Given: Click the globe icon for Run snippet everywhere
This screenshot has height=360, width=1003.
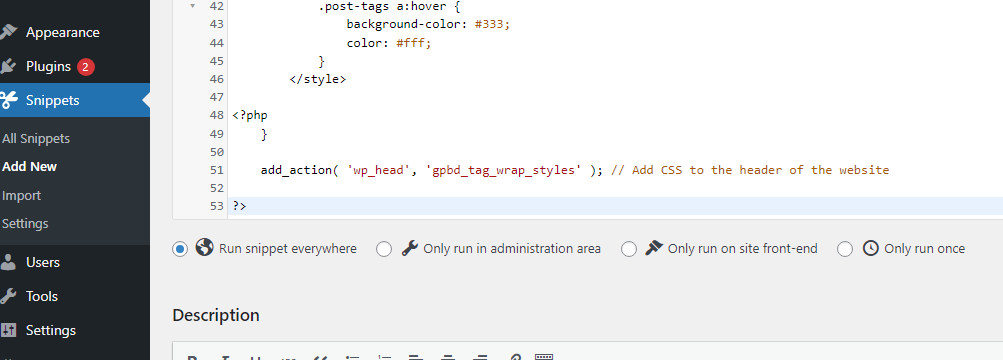Looking at the screenshot, I should pyautogui.click(x=204, y=247).
